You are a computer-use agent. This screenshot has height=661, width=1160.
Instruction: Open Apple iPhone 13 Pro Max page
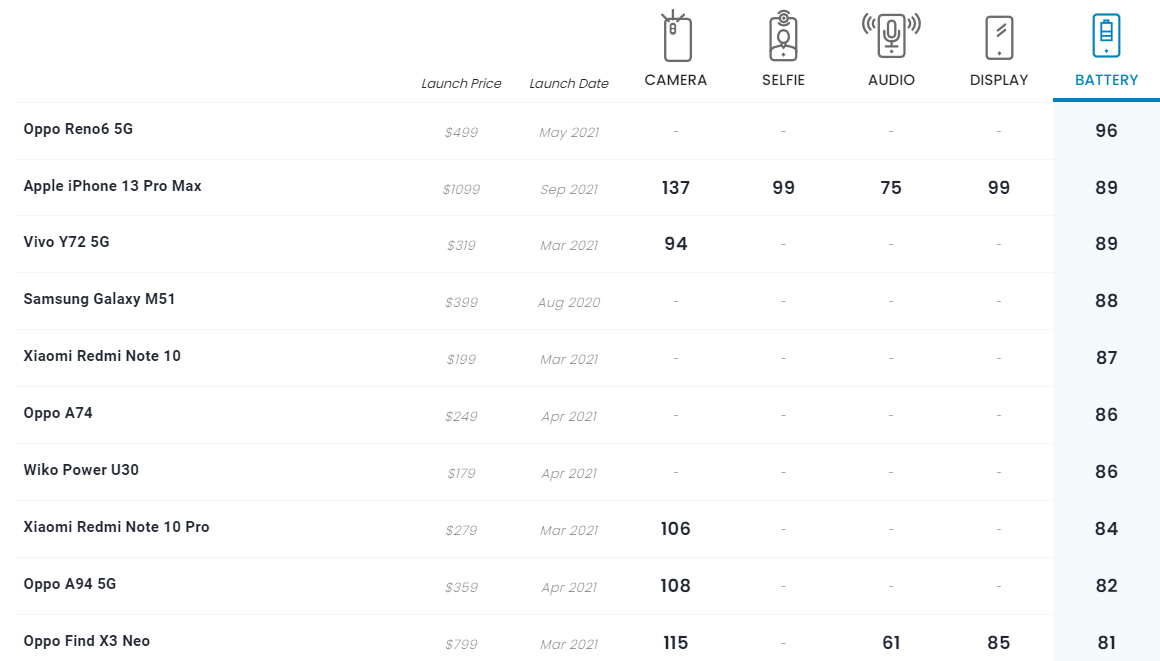pyautogui.click(x=112, y=186)
